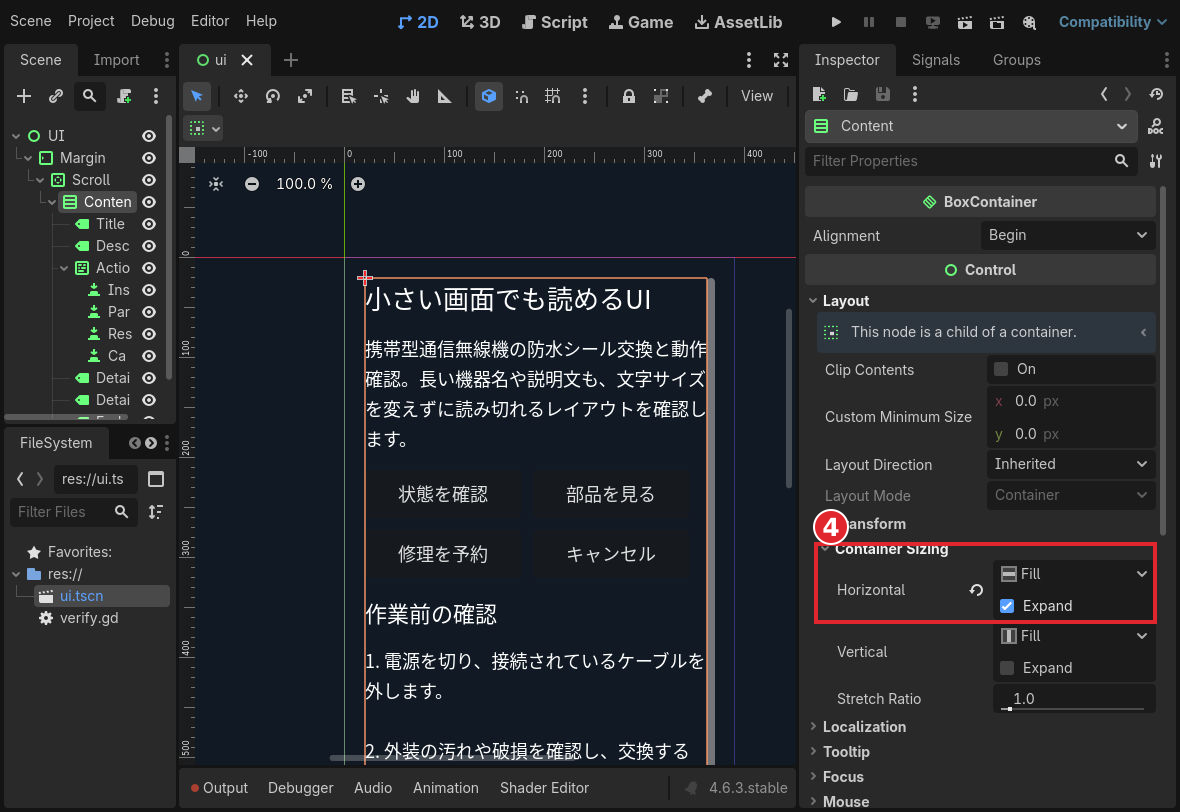The image size is (1180, 812).
Task: Toggle visibility of UI node
Action: 149,136
